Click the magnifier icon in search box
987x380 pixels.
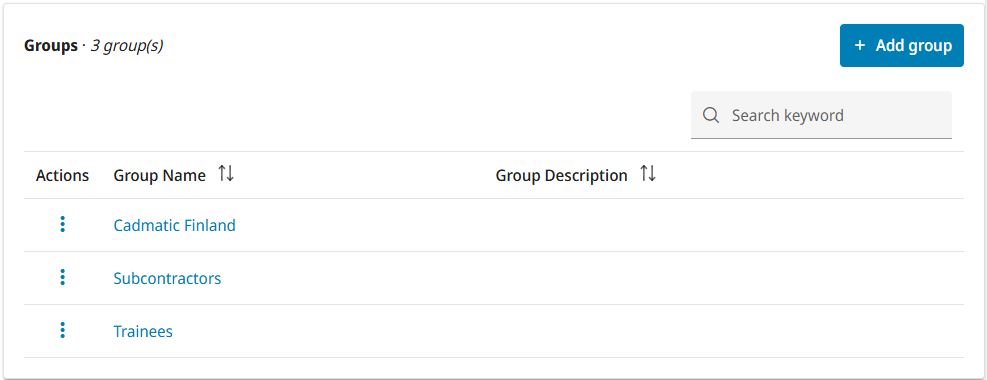(711, 115)
